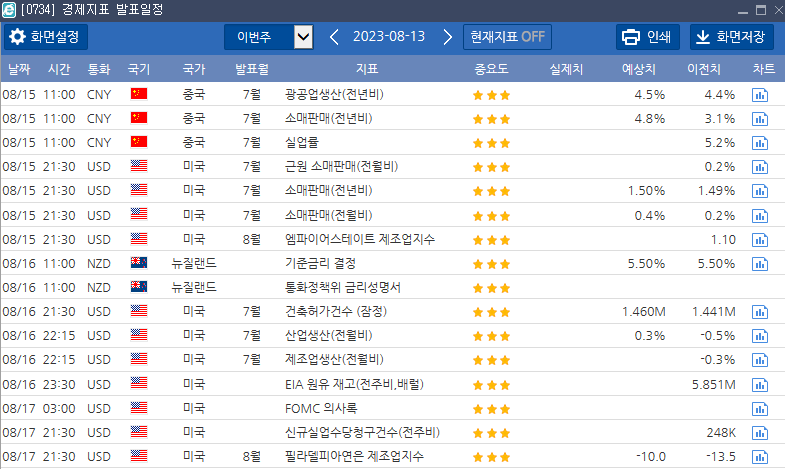Sort by 중요도 column header

[491, 69]
